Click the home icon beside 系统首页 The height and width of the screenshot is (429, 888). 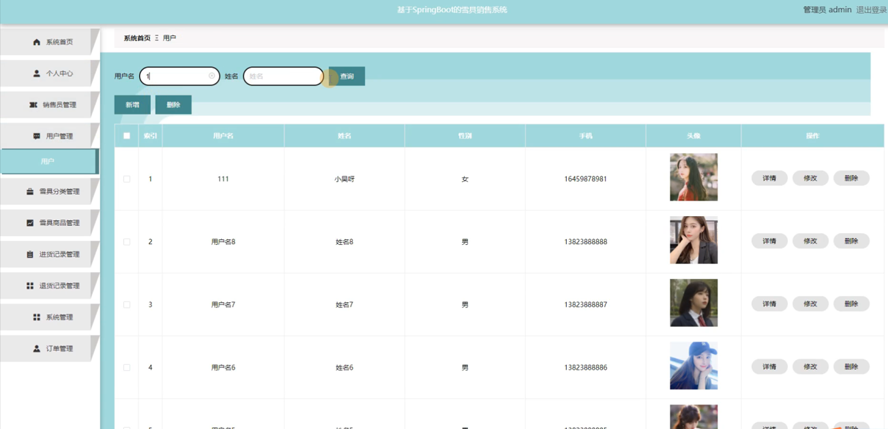(x=37, y=42)
